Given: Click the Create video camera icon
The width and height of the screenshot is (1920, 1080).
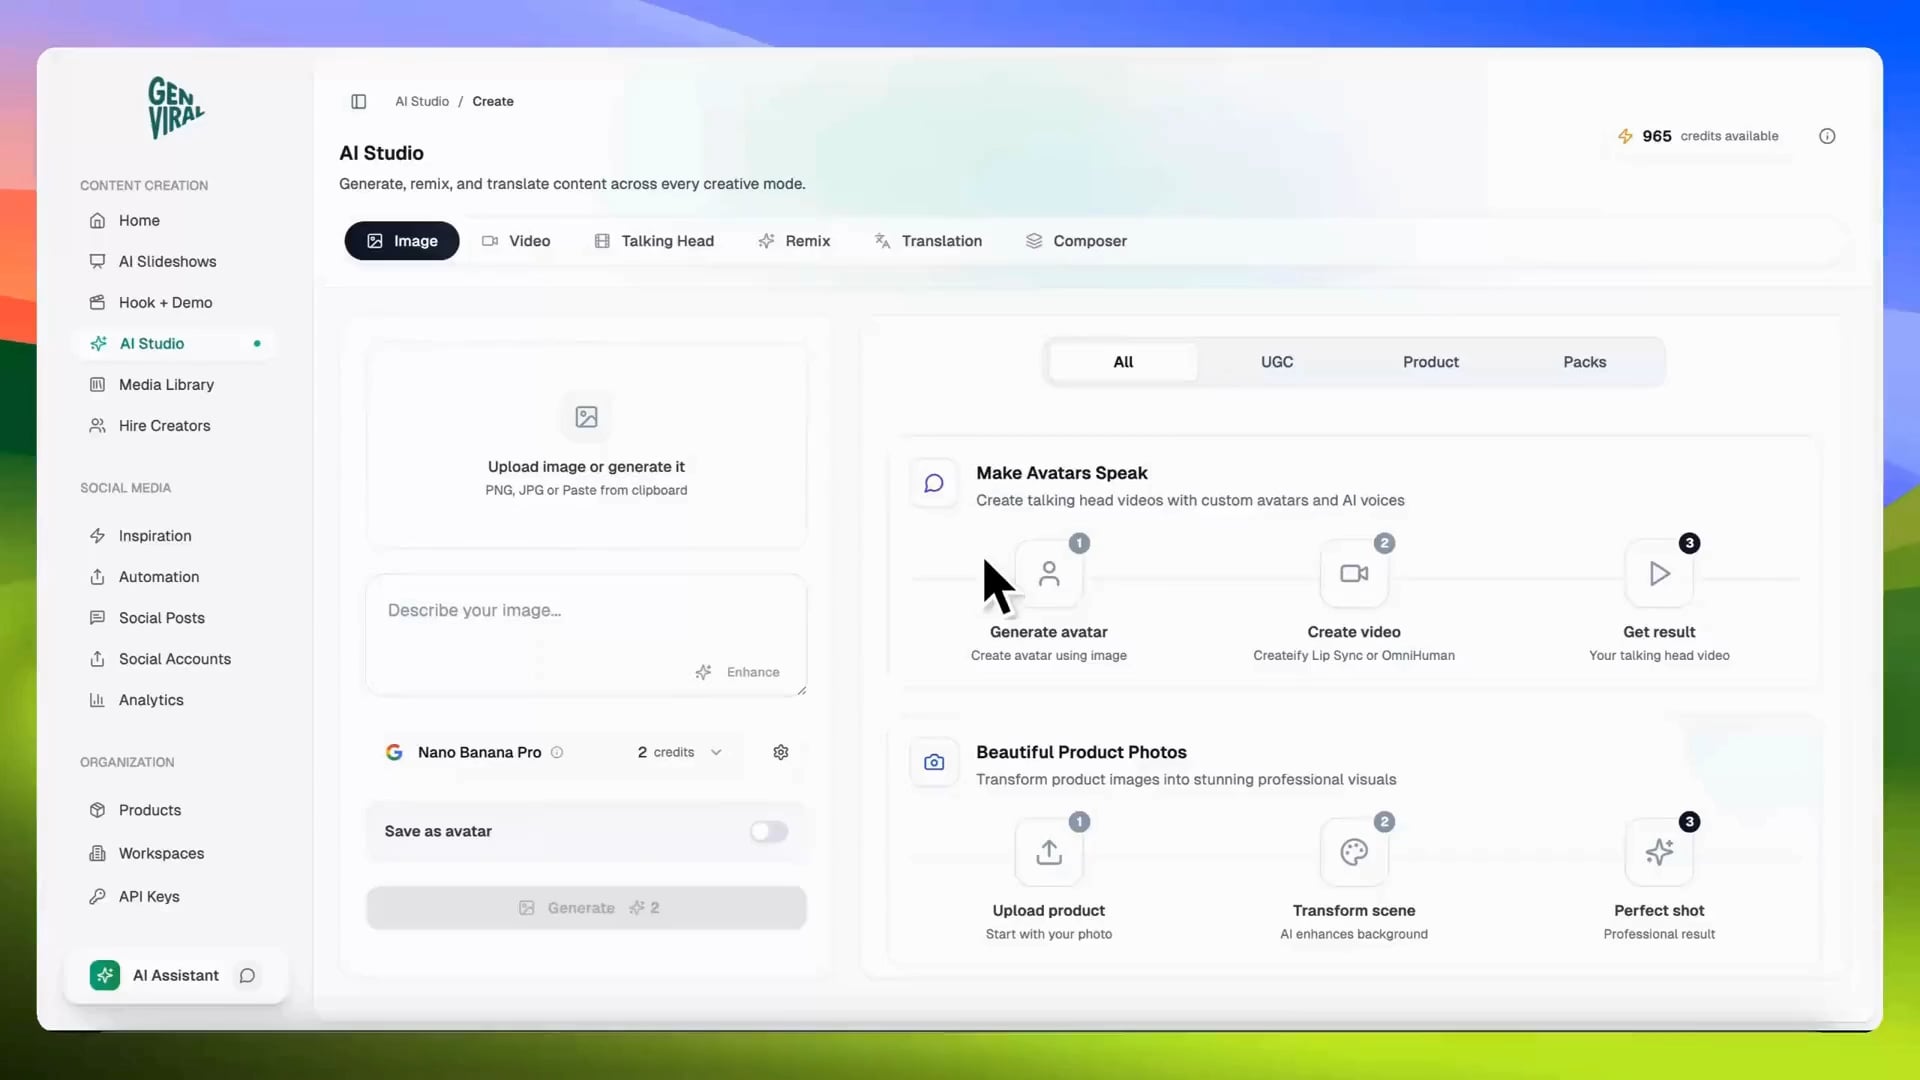Looking at the screenshot, I should click(1354, 574).
